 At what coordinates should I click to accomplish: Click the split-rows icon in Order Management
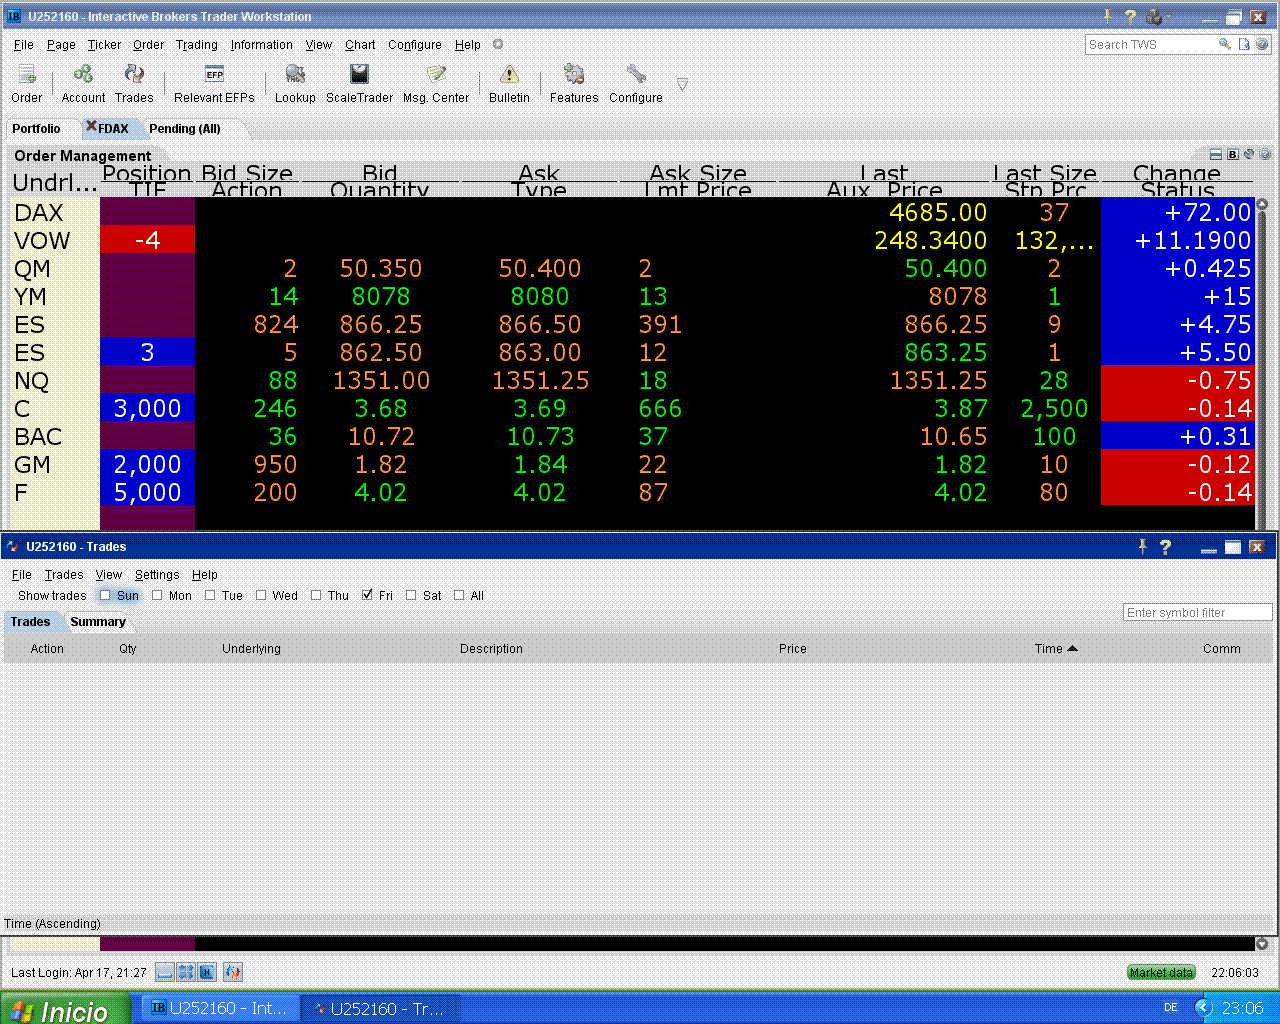pyautogui.click(x=1216, y=155)
